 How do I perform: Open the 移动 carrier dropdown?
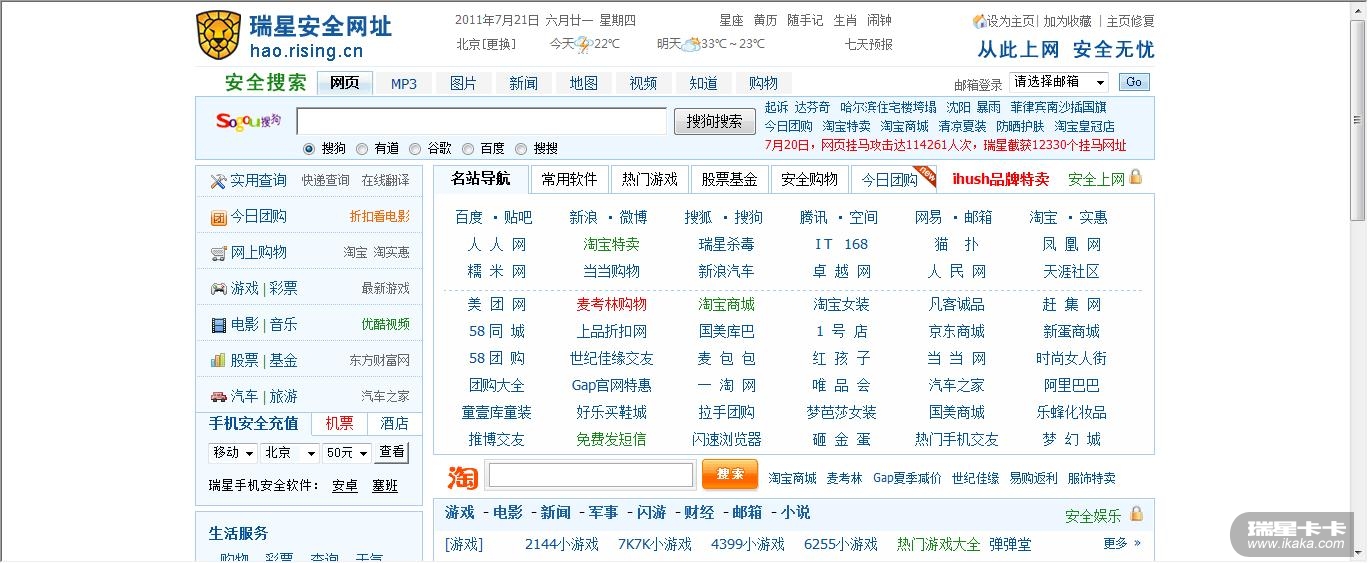coord(233,453)
